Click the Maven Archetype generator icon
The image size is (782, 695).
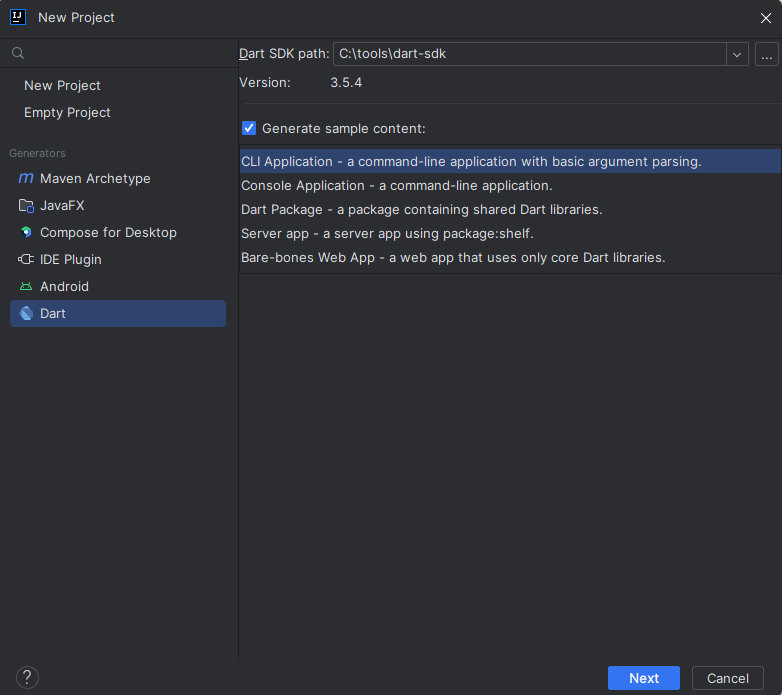(26, 178)
